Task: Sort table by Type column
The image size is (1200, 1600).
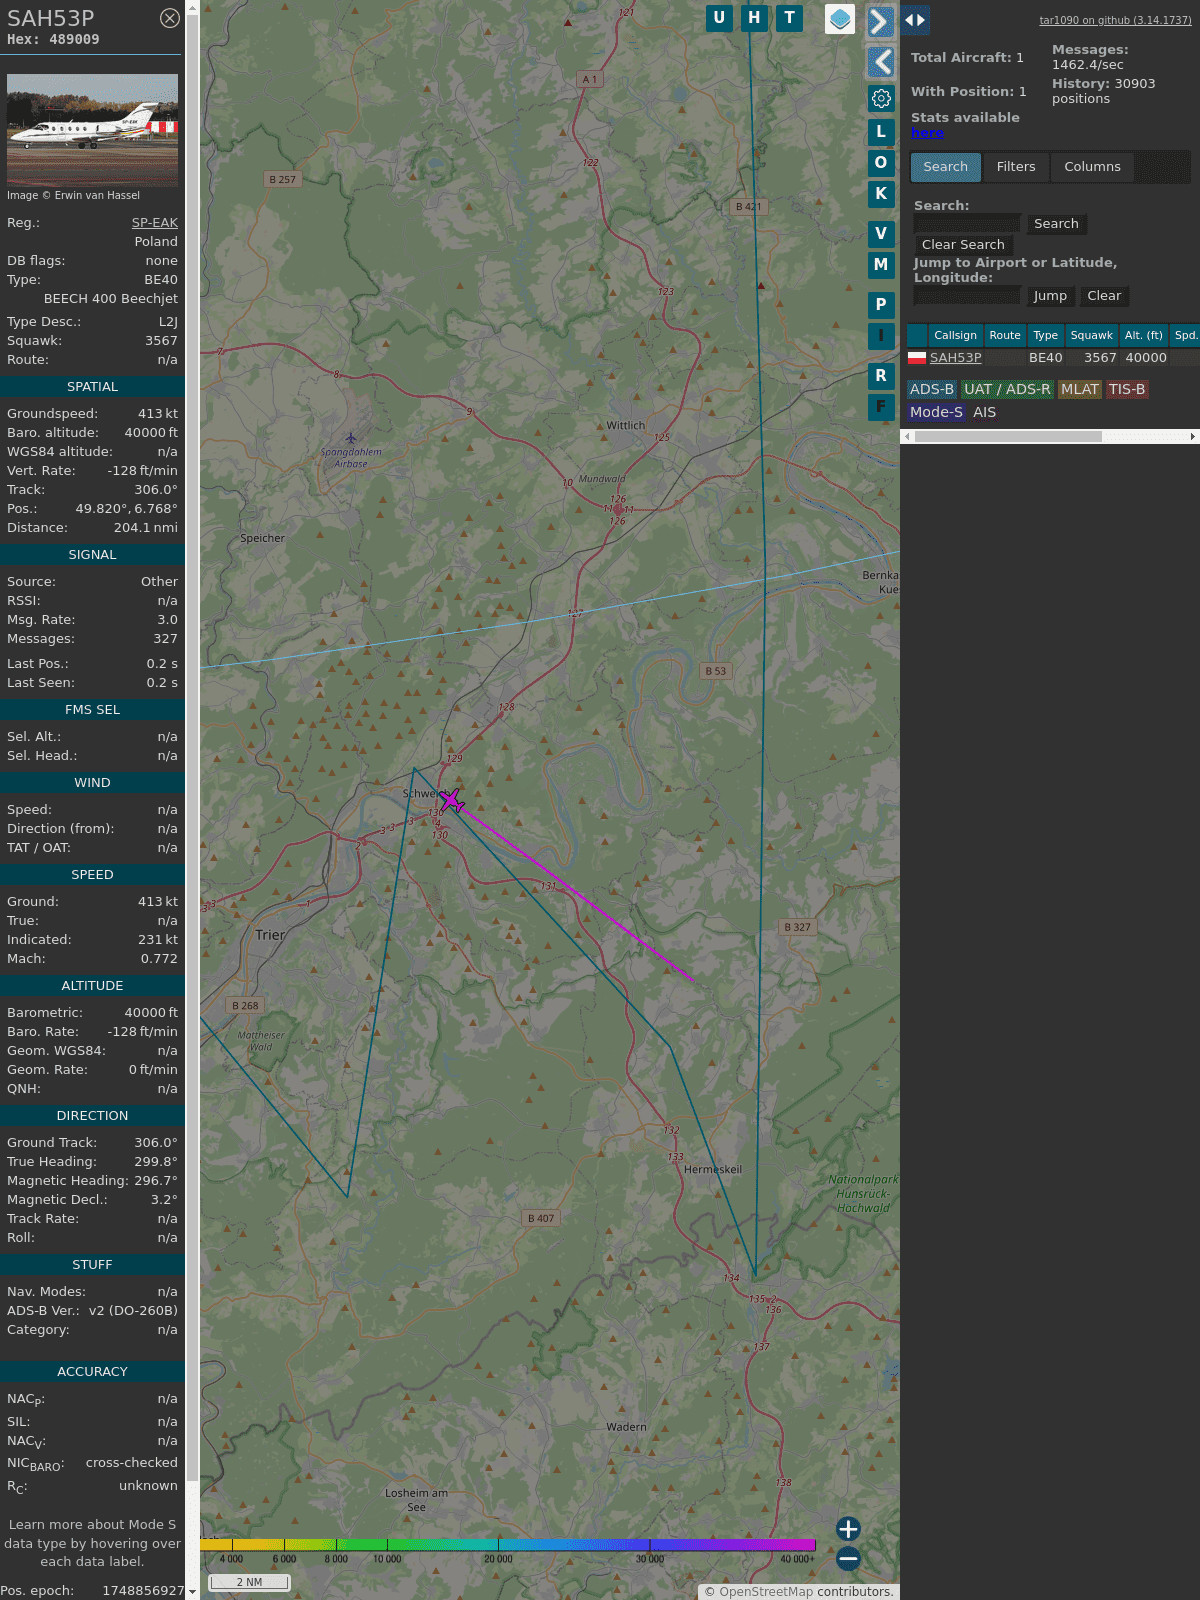Action: tap(1046, 335)
